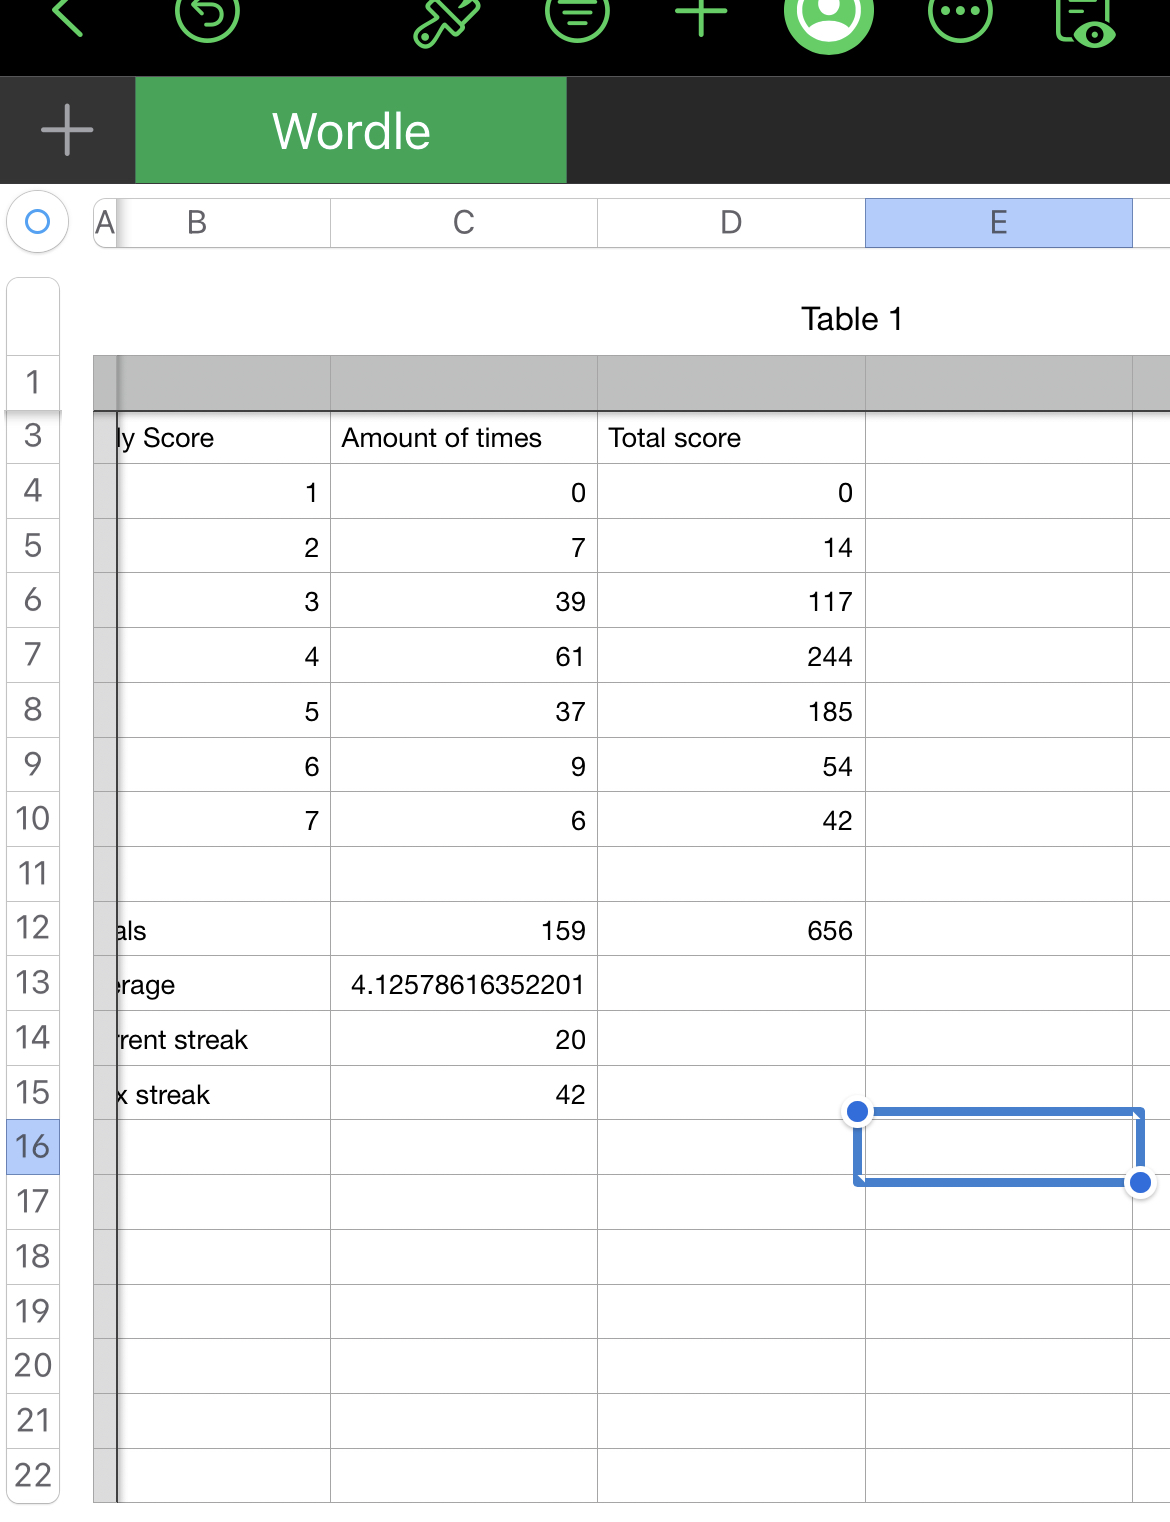Select the "als" totals label cell
Viewport: 1170px width, 1522px height.
click(224, 929)
